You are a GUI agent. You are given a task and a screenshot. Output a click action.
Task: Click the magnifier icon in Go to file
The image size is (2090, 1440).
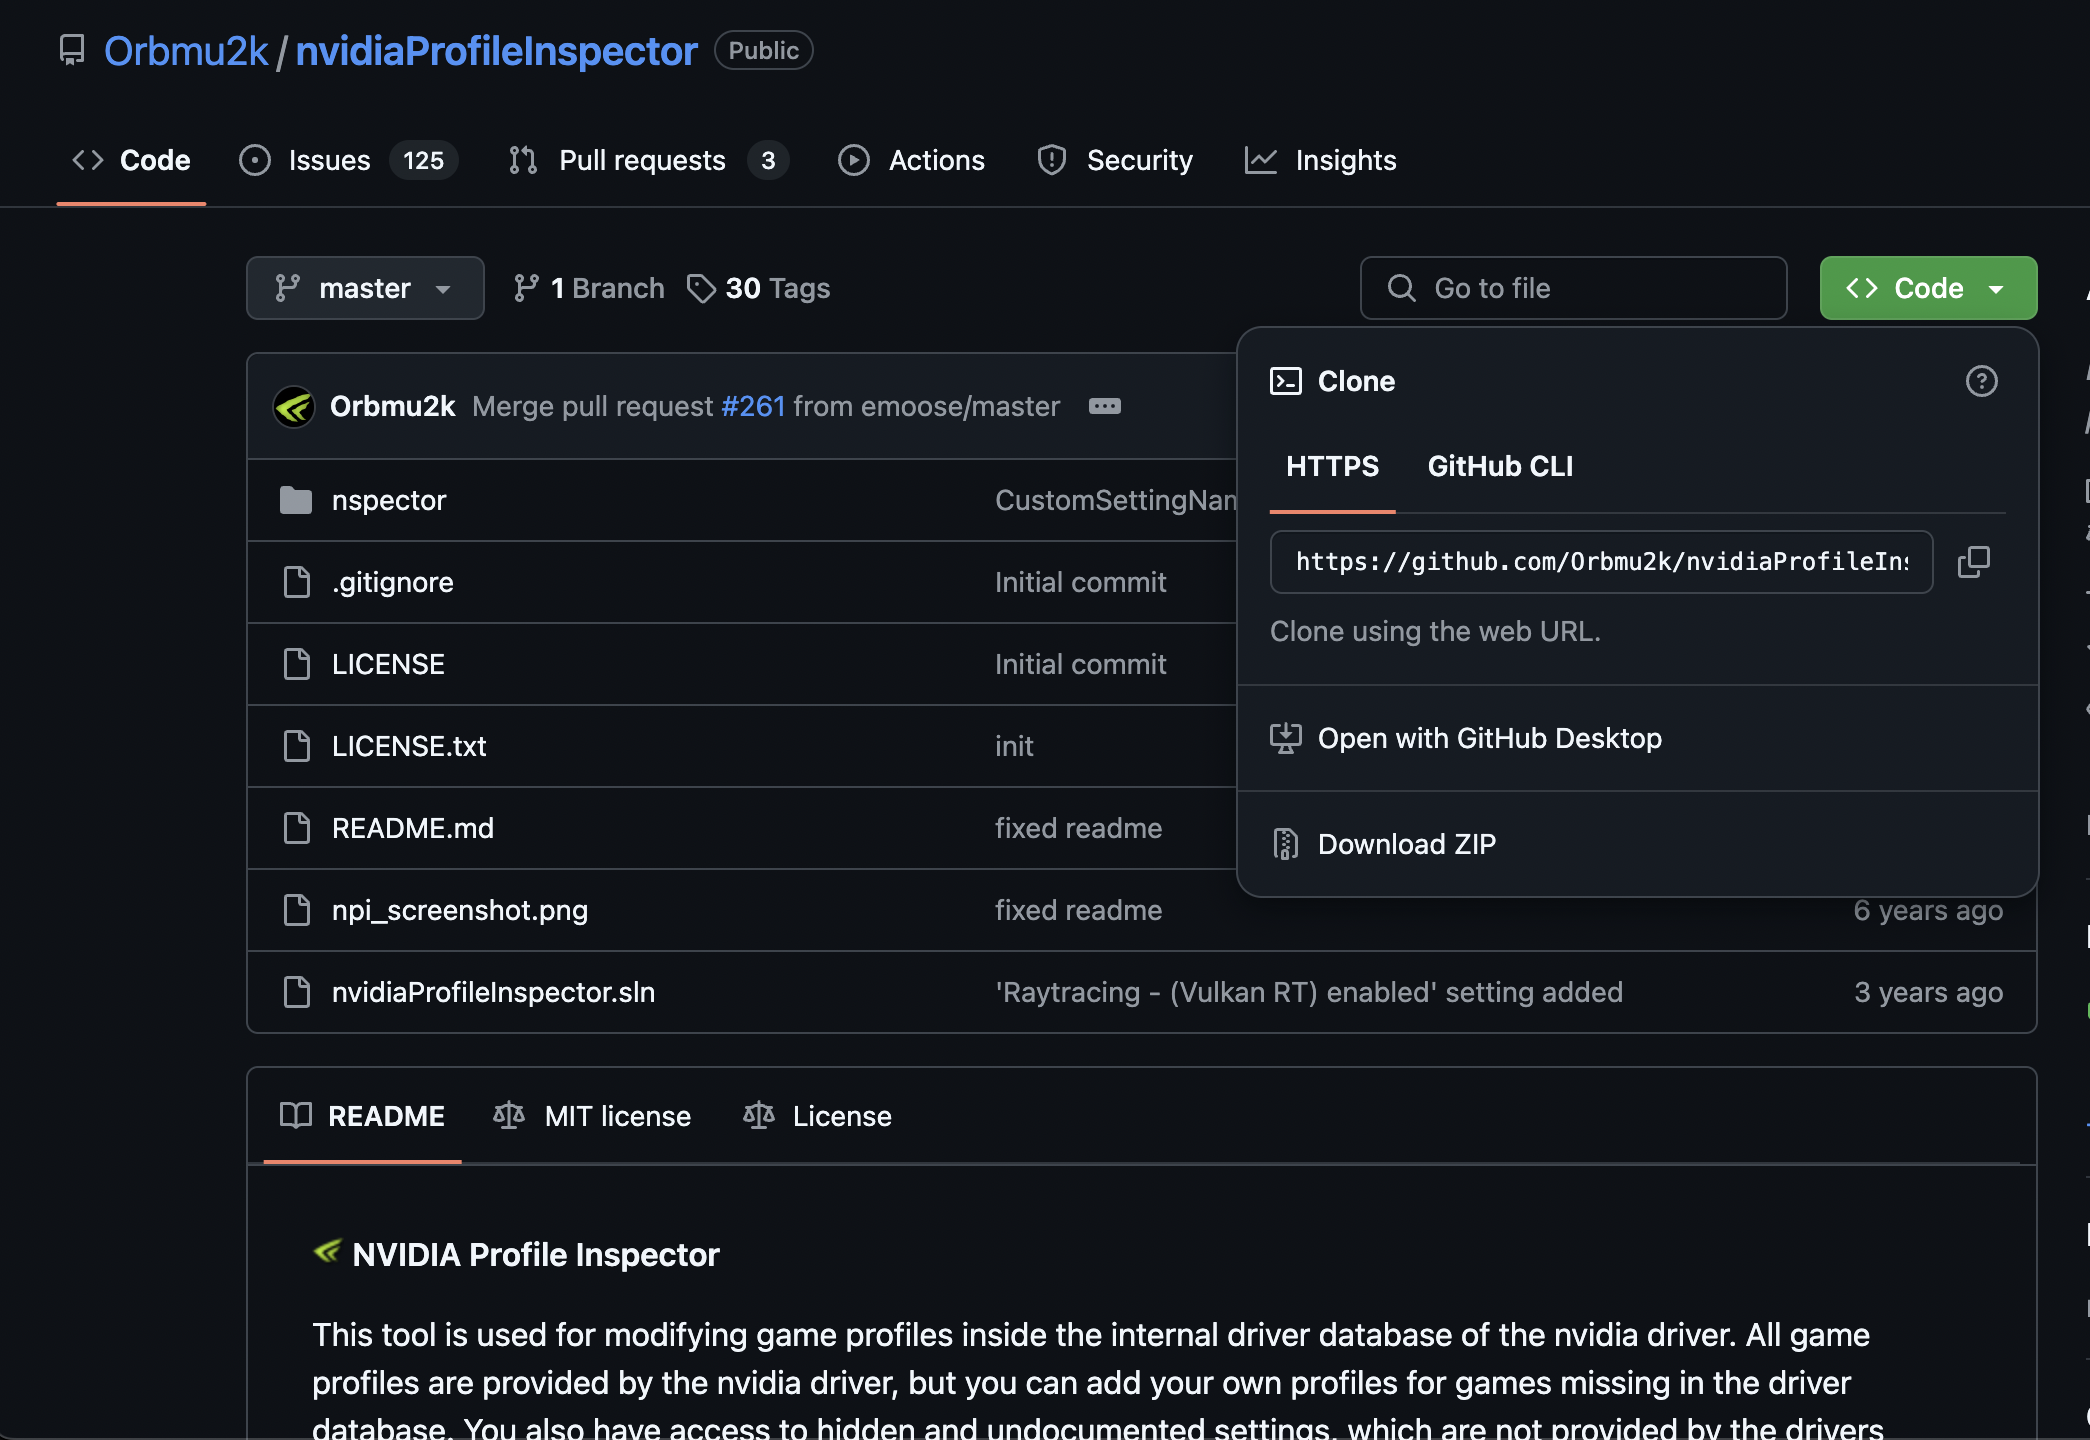point(1401,288)
